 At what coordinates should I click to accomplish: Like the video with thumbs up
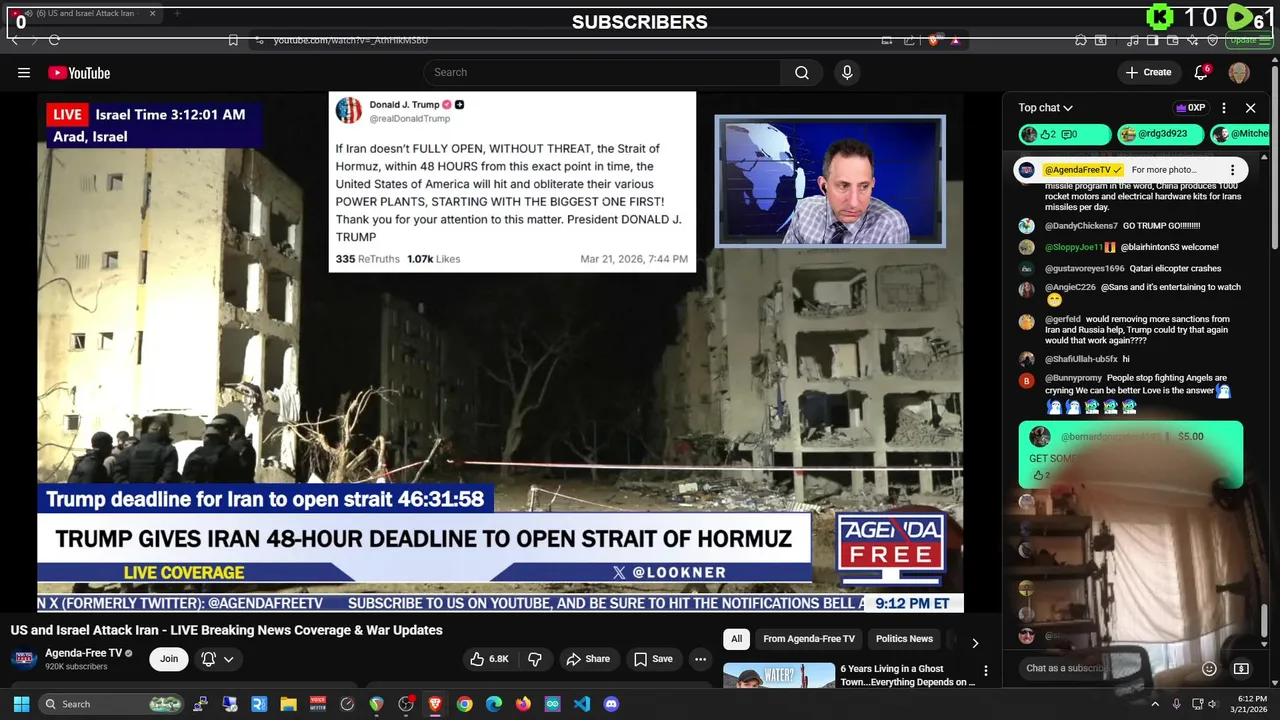coord(489,659)
